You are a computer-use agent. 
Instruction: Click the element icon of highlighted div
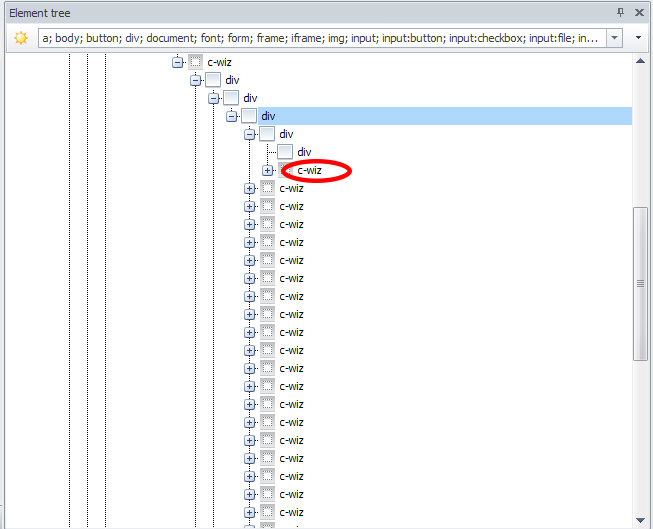coord(249,116)
